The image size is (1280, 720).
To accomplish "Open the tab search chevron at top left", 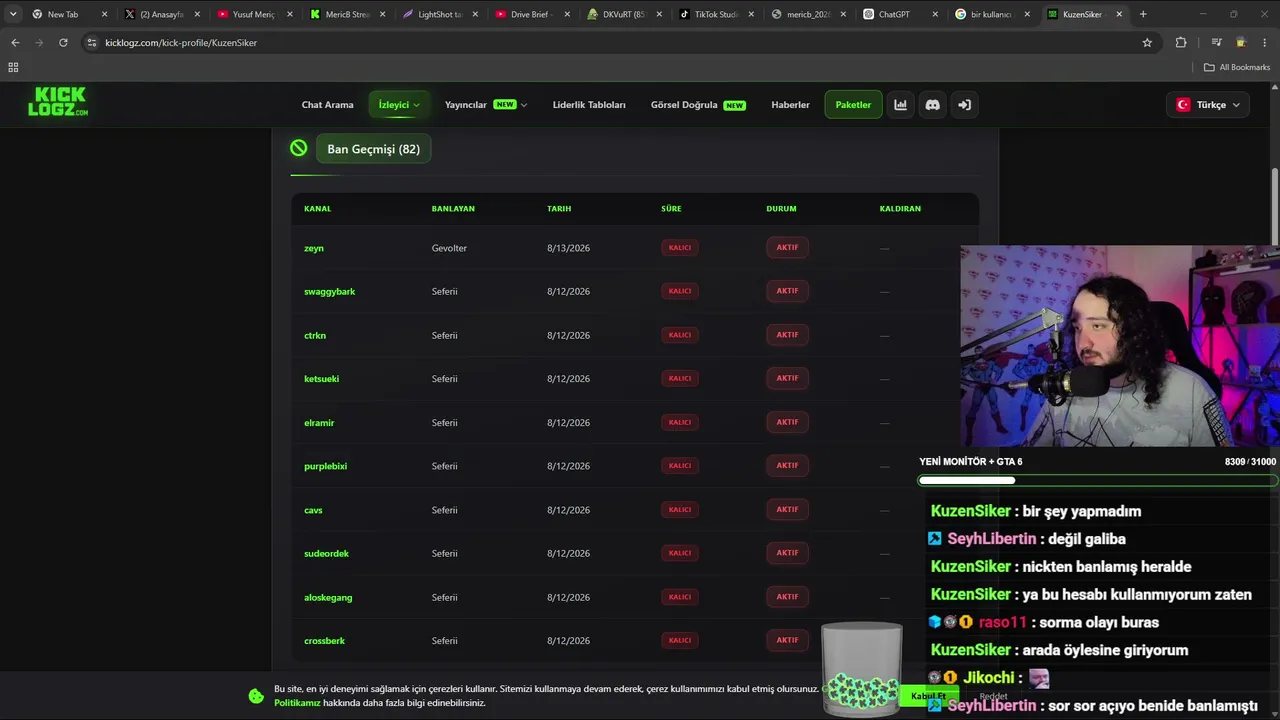I will [13, 14].
